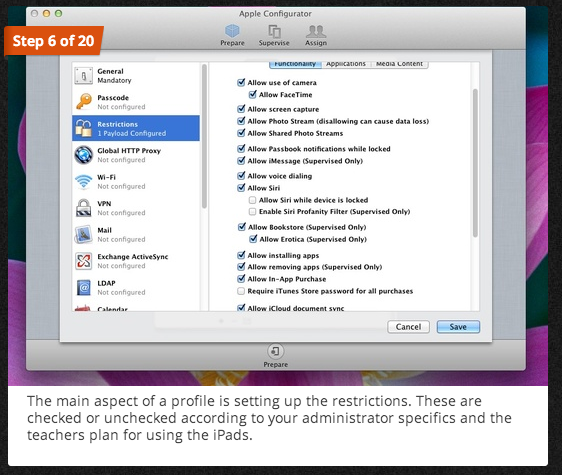Enable Allow Siri while device is locked
Image resolution: width=562 pixels, height=475 pixels.
(252, 200)
